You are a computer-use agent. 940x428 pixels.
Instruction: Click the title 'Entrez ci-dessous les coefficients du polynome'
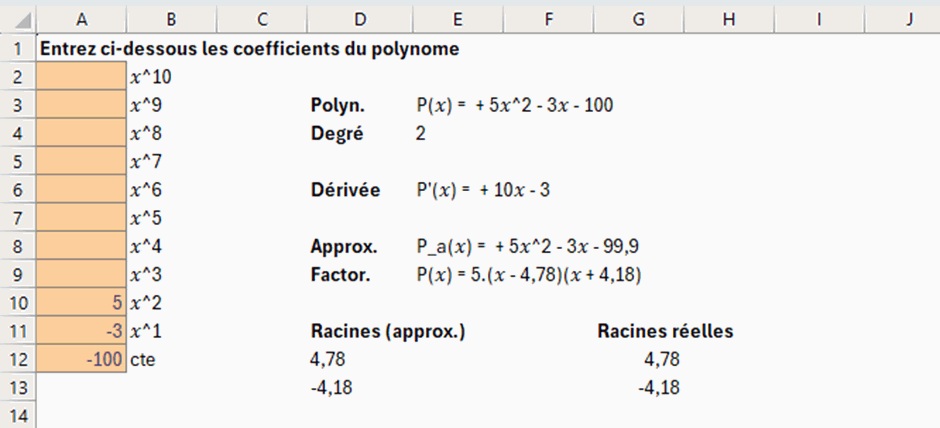click(x=248, y=48)
